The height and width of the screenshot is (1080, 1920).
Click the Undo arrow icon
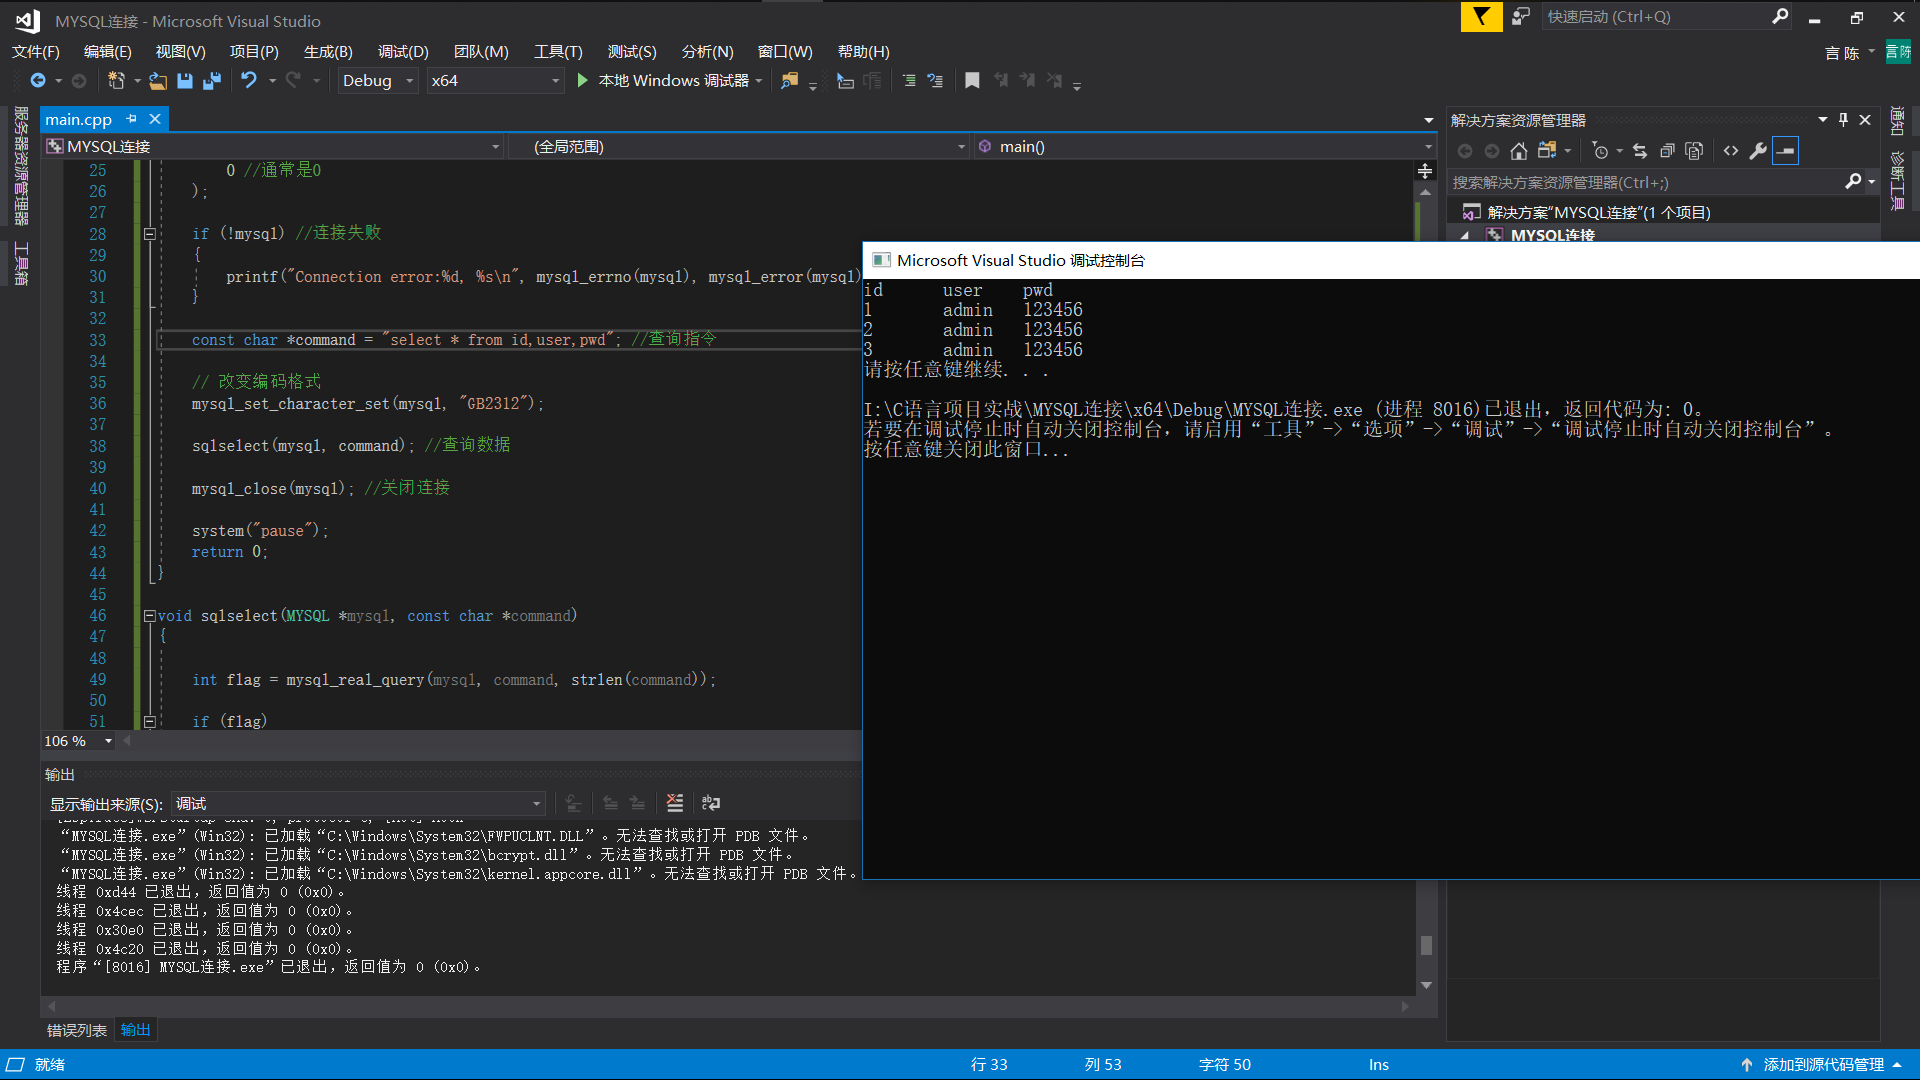point(249,81)
